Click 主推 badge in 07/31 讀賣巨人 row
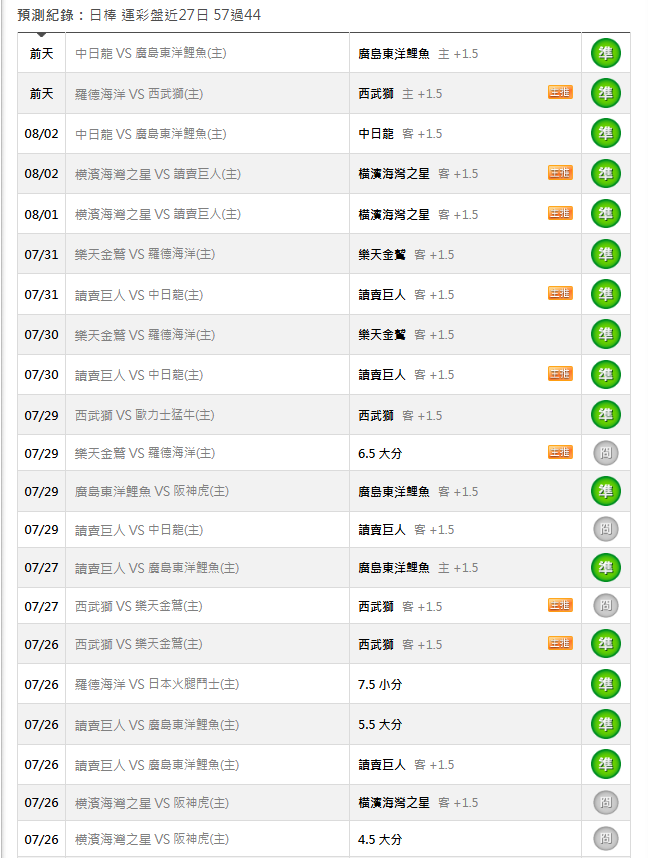 [560, 293]
